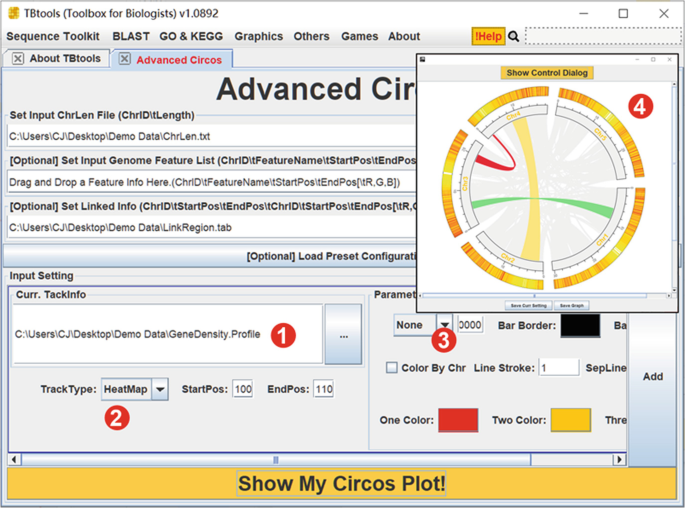Enable the Color By Chr checkbox

click(393, 368)
